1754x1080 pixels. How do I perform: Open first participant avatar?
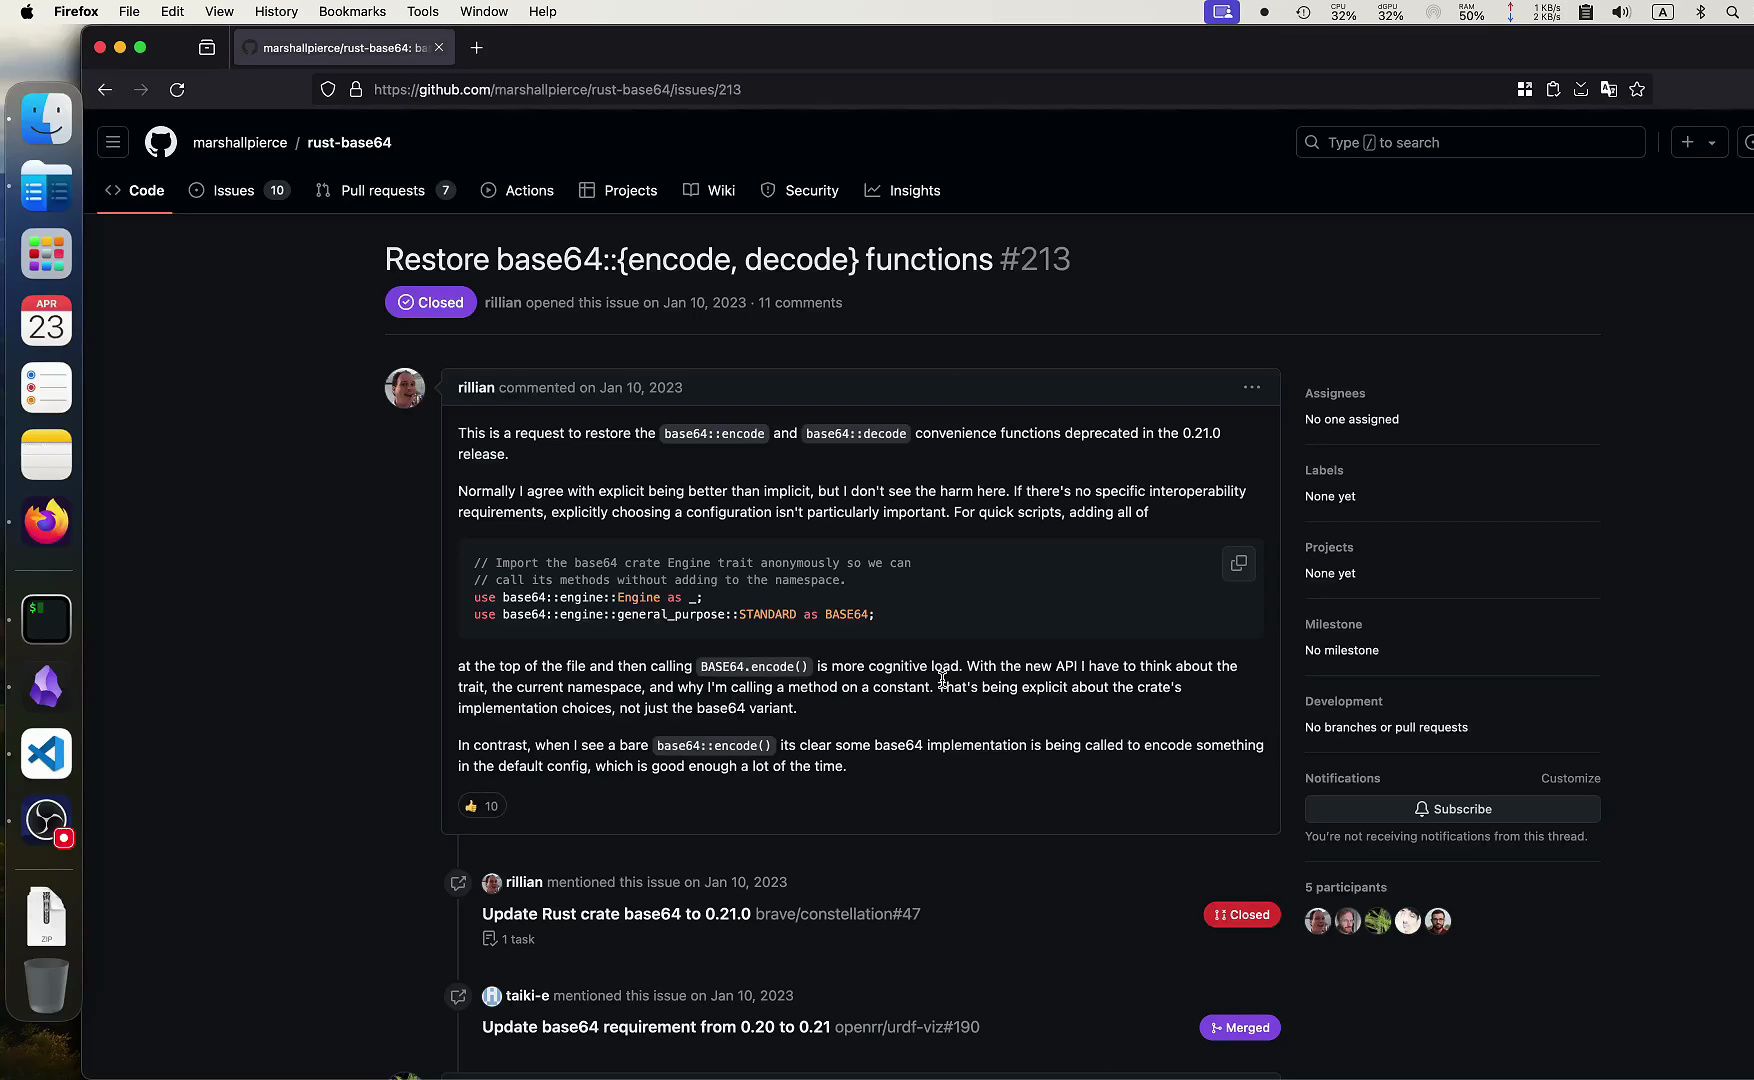[x=1318, y=921]
